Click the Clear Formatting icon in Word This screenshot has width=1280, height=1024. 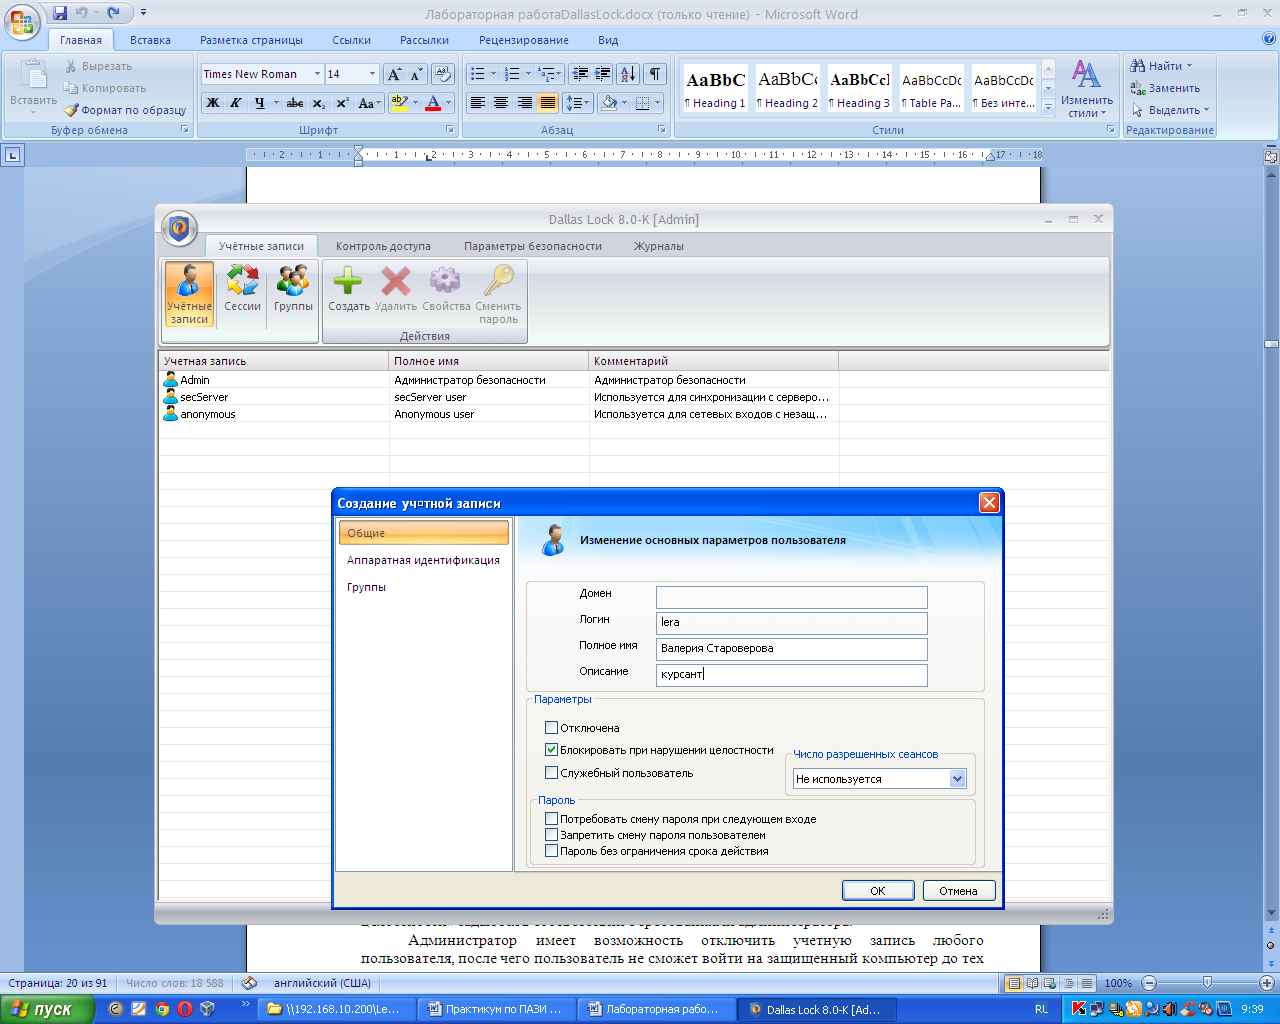coord(443,74)
